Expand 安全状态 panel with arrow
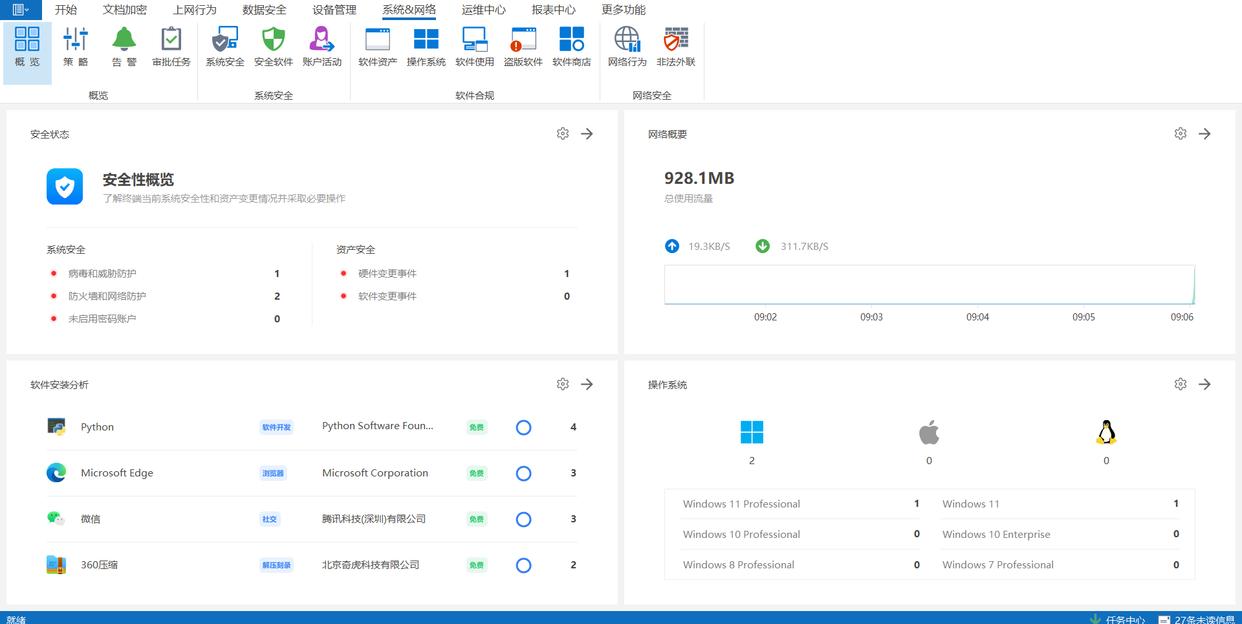Viewport: 1242px width, 624px height. (x=587, y=134)
